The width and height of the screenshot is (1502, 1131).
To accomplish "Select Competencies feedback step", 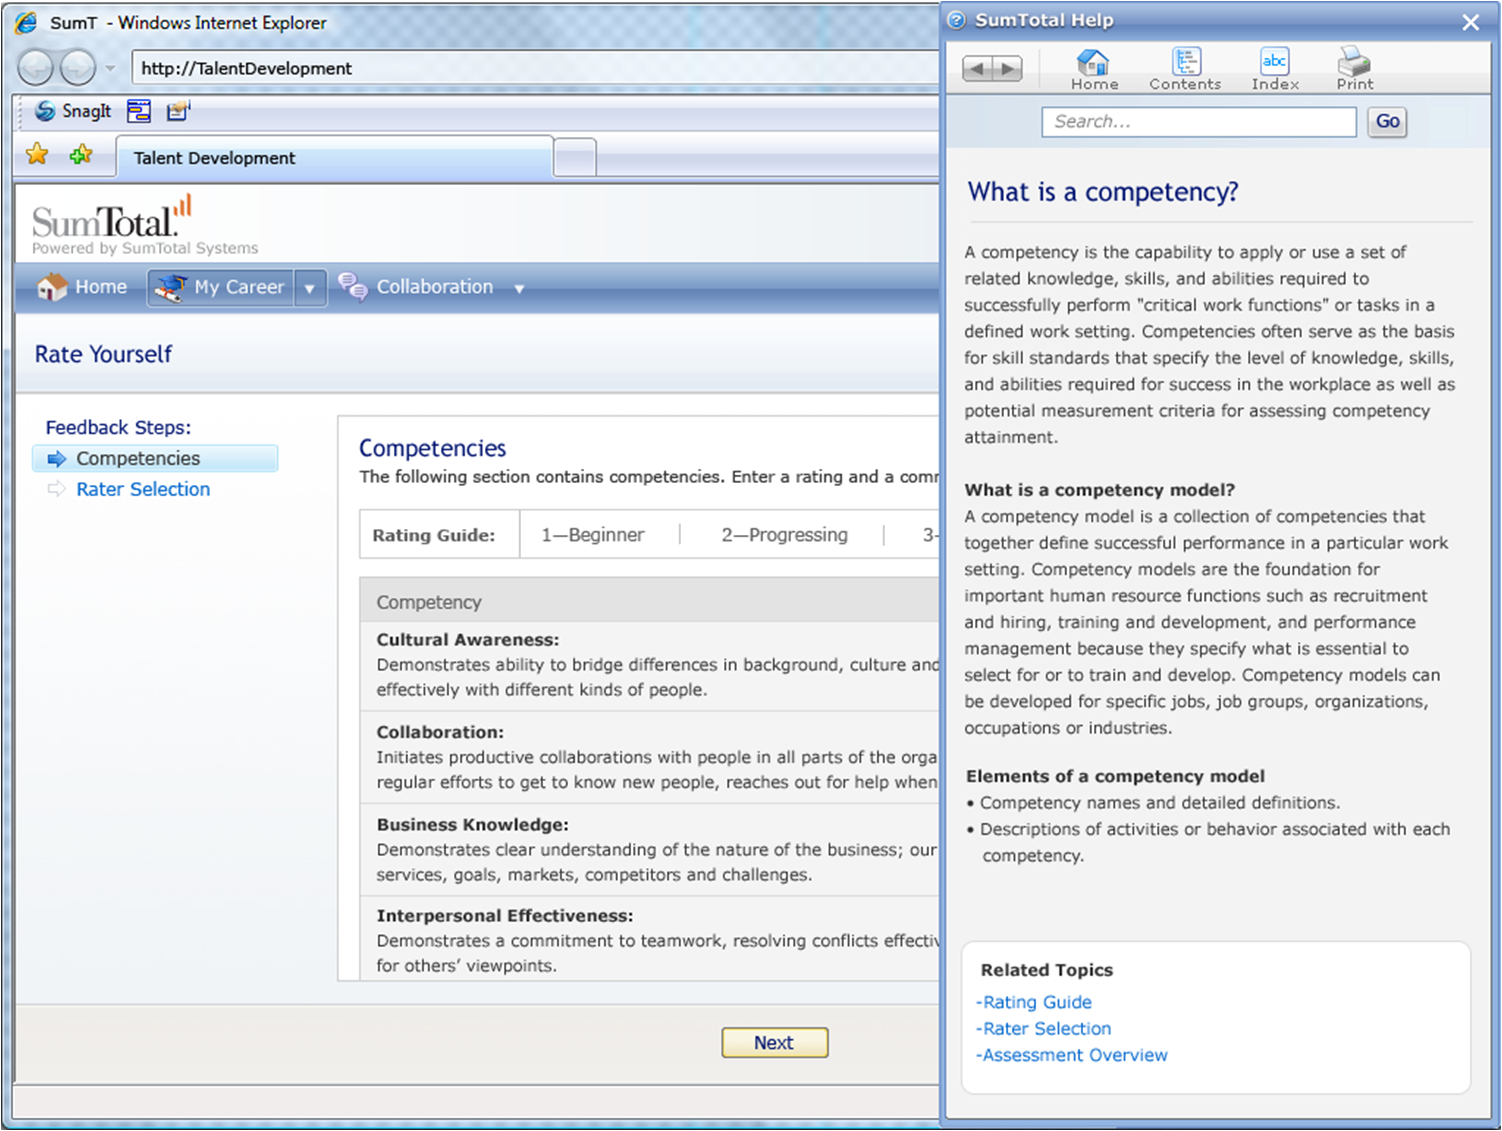I will [155, 458].
